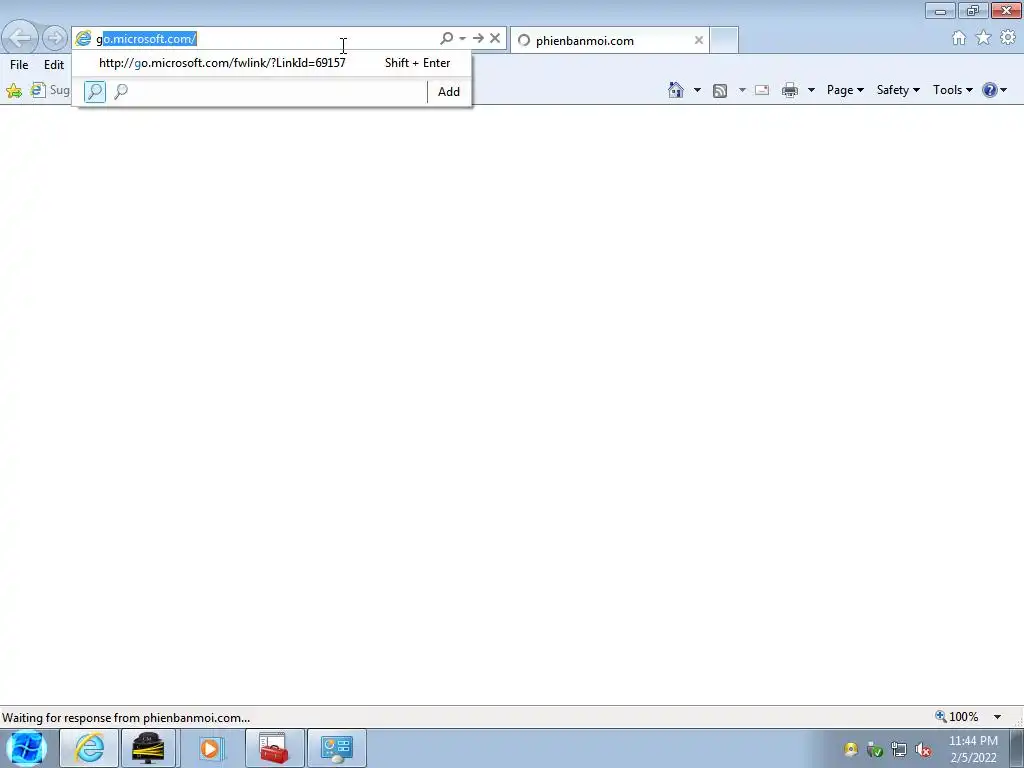Click the selected search provider icon
The width and height of the screenshot is (1024, 768).
pyautogui.click(x=95, y=91)
